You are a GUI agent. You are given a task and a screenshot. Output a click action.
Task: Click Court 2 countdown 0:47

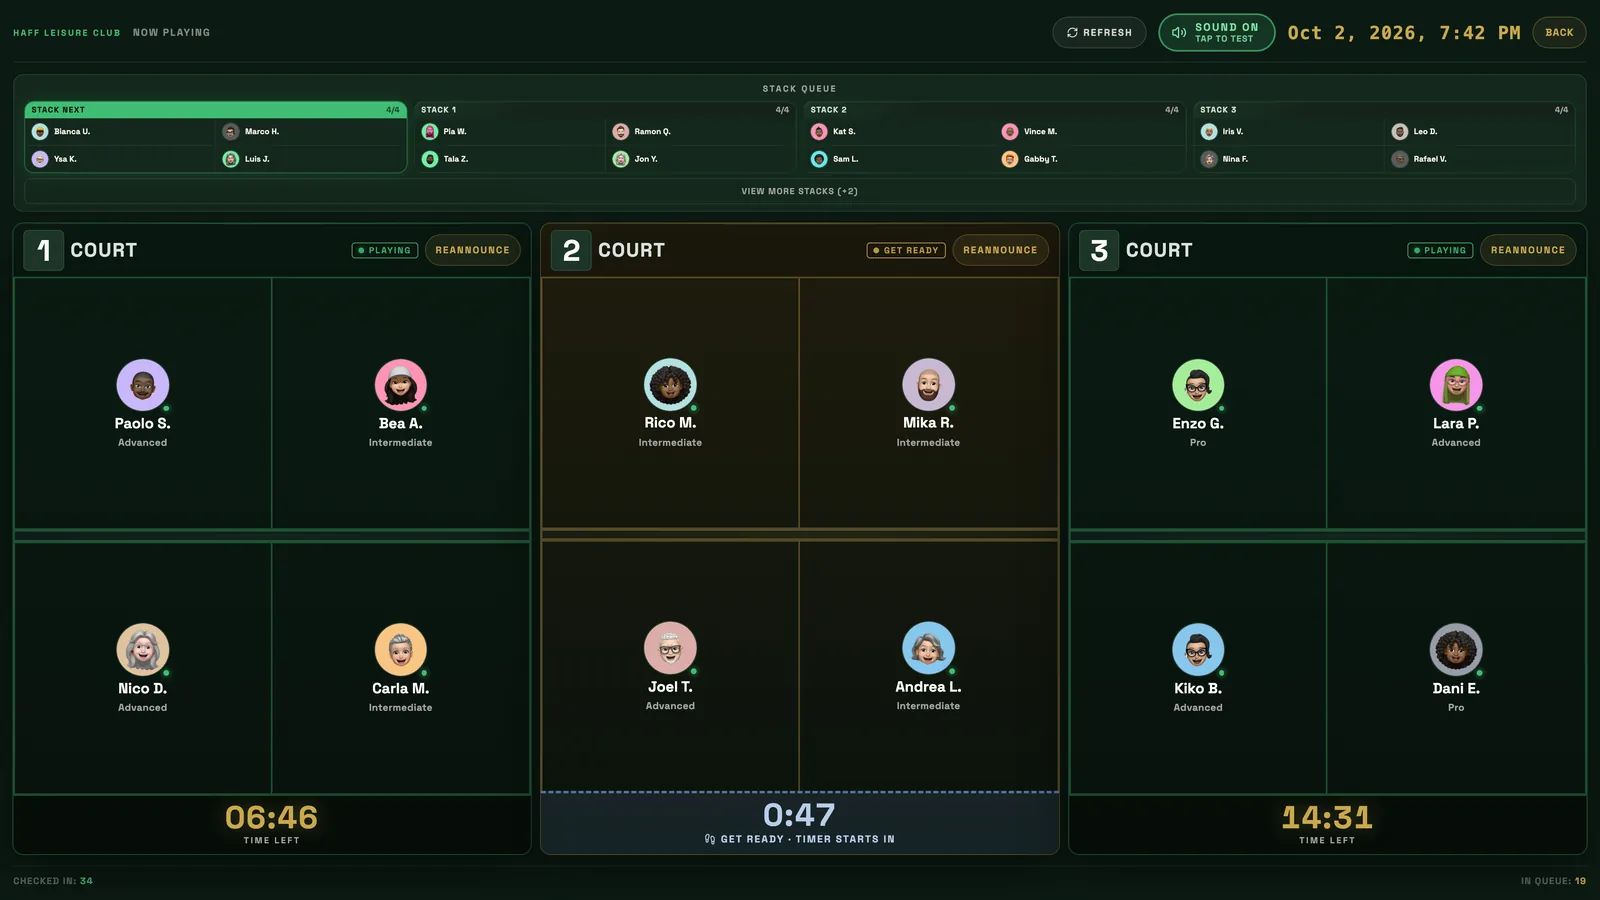point(799,815)
